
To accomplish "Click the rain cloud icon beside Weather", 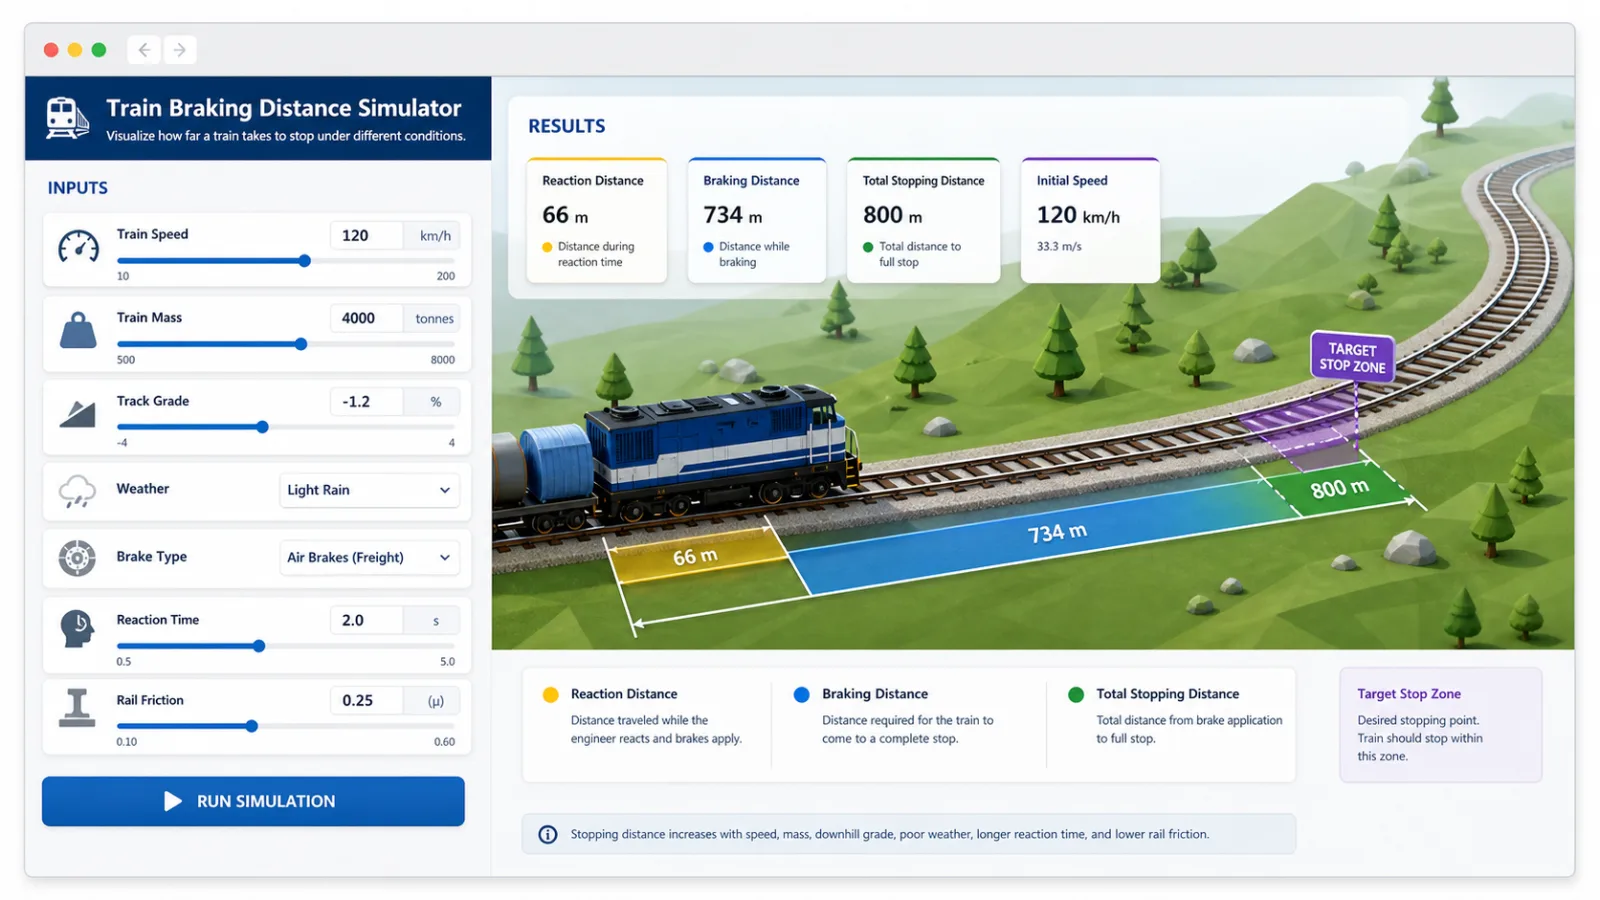I will pos(77,491).
